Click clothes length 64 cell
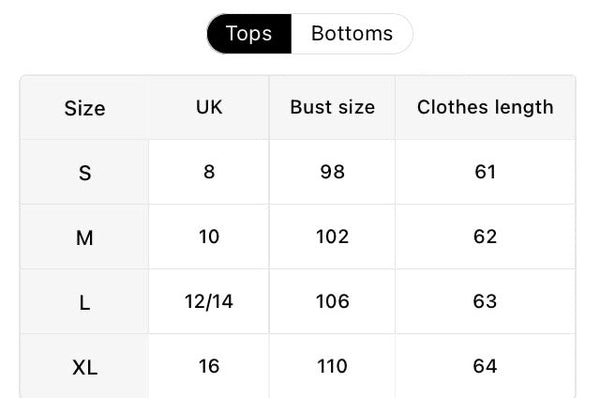Screen dimensions: 600x398 coord(485,366)
